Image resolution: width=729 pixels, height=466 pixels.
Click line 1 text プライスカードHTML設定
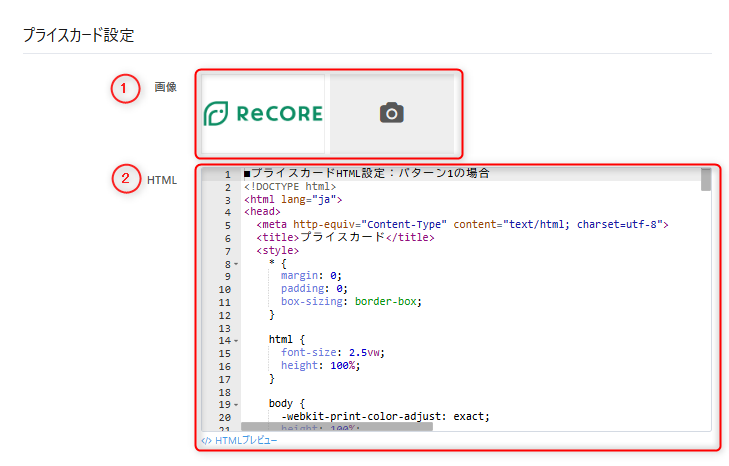(367, 173)
